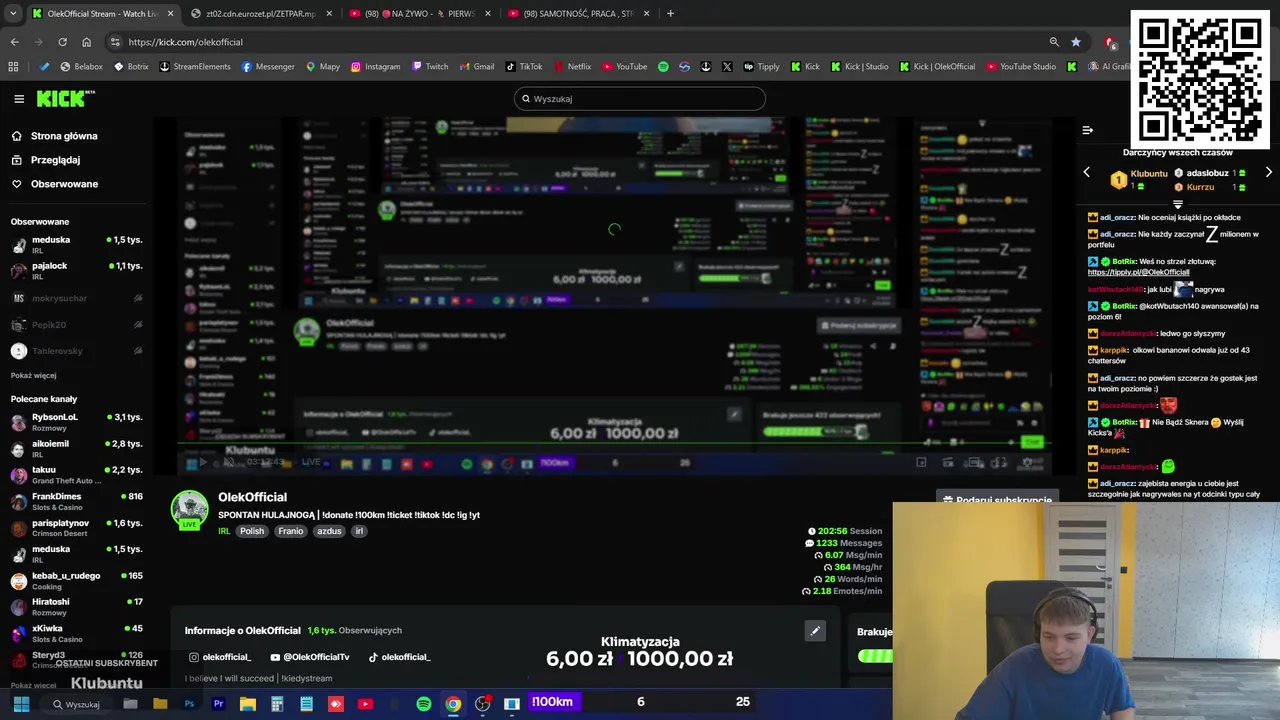The height and width of the screenshot is (720, 1280).
Task: Go to browser home page
Action: [x=86, y=42]
